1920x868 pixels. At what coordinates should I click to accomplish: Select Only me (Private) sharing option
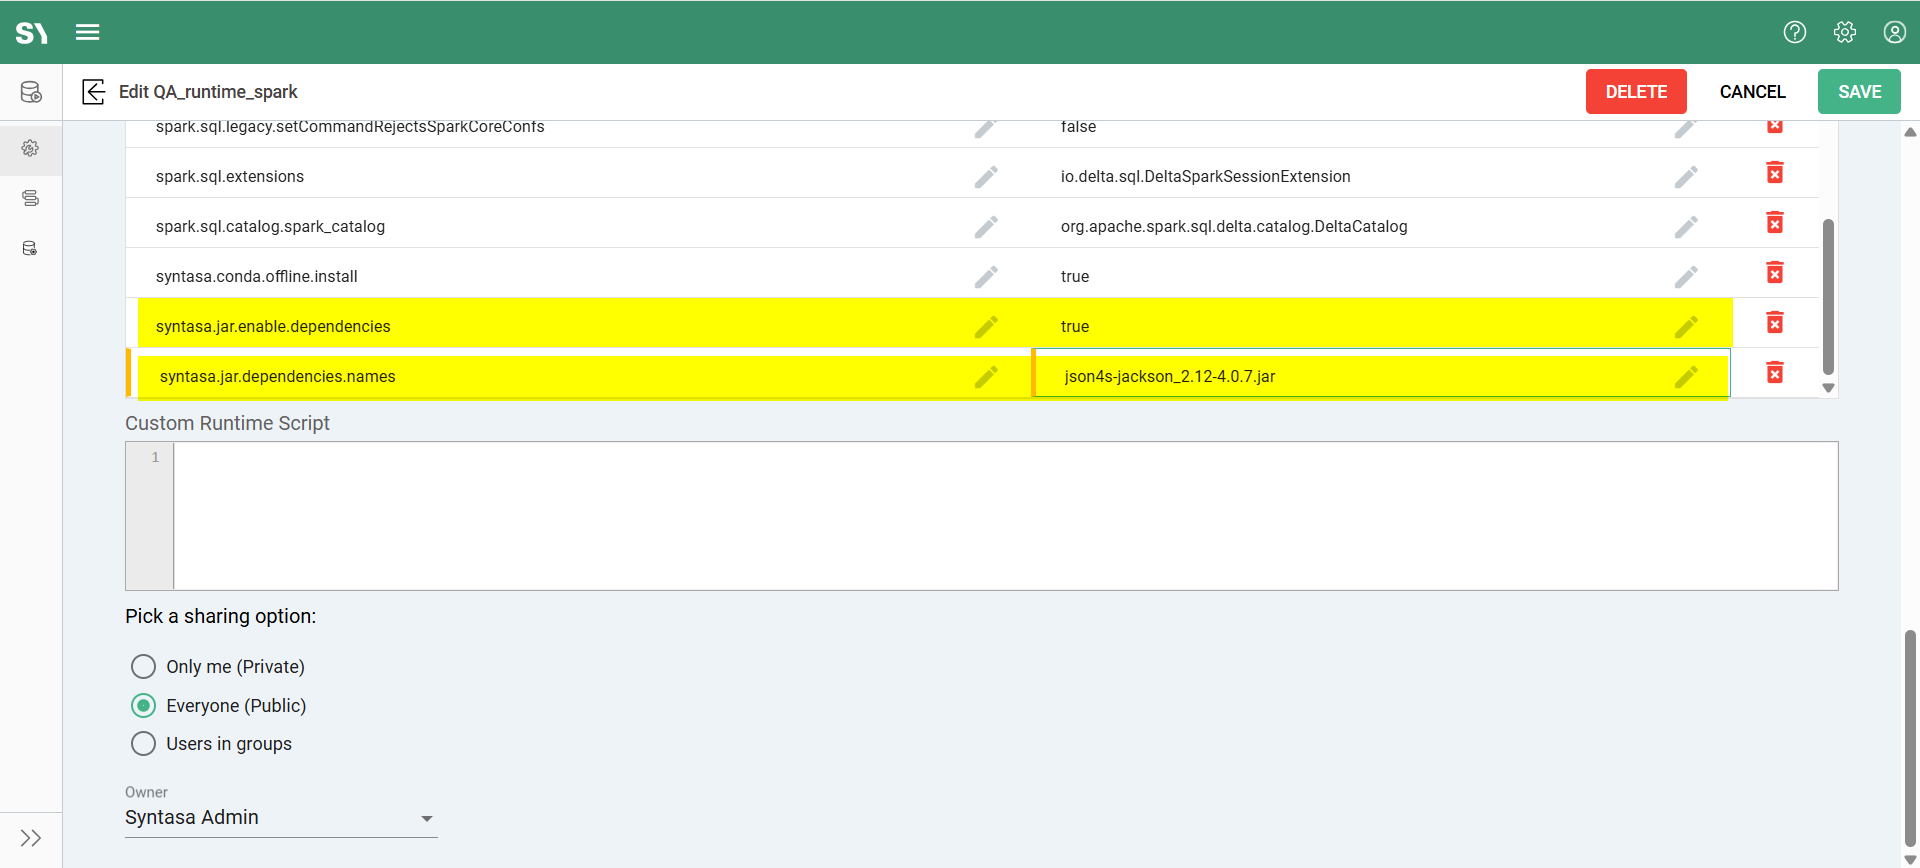tap(144, 667)
